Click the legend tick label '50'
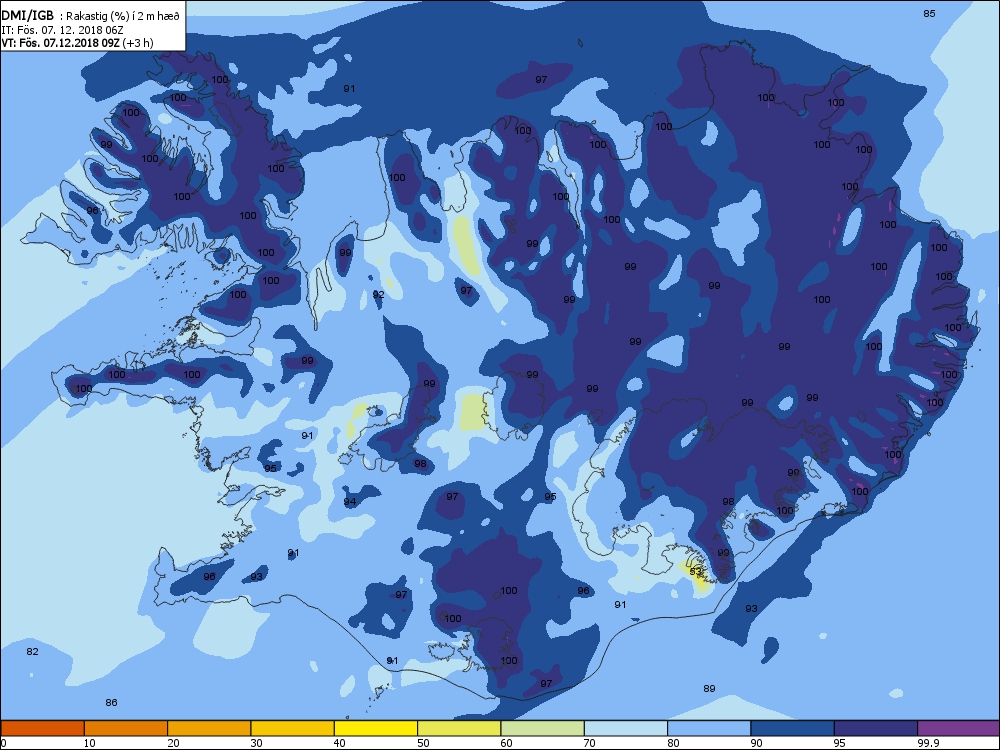The width and height of the screenshot is (1000, 750). point(423,742)
